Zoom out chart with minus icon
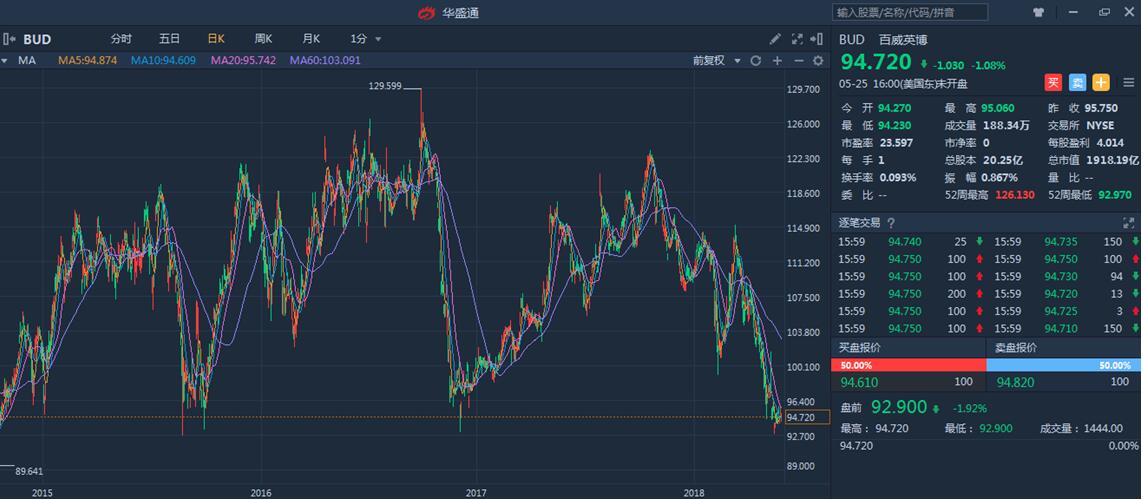This screenshot has height=500, width=1143. tap(798, 60)
